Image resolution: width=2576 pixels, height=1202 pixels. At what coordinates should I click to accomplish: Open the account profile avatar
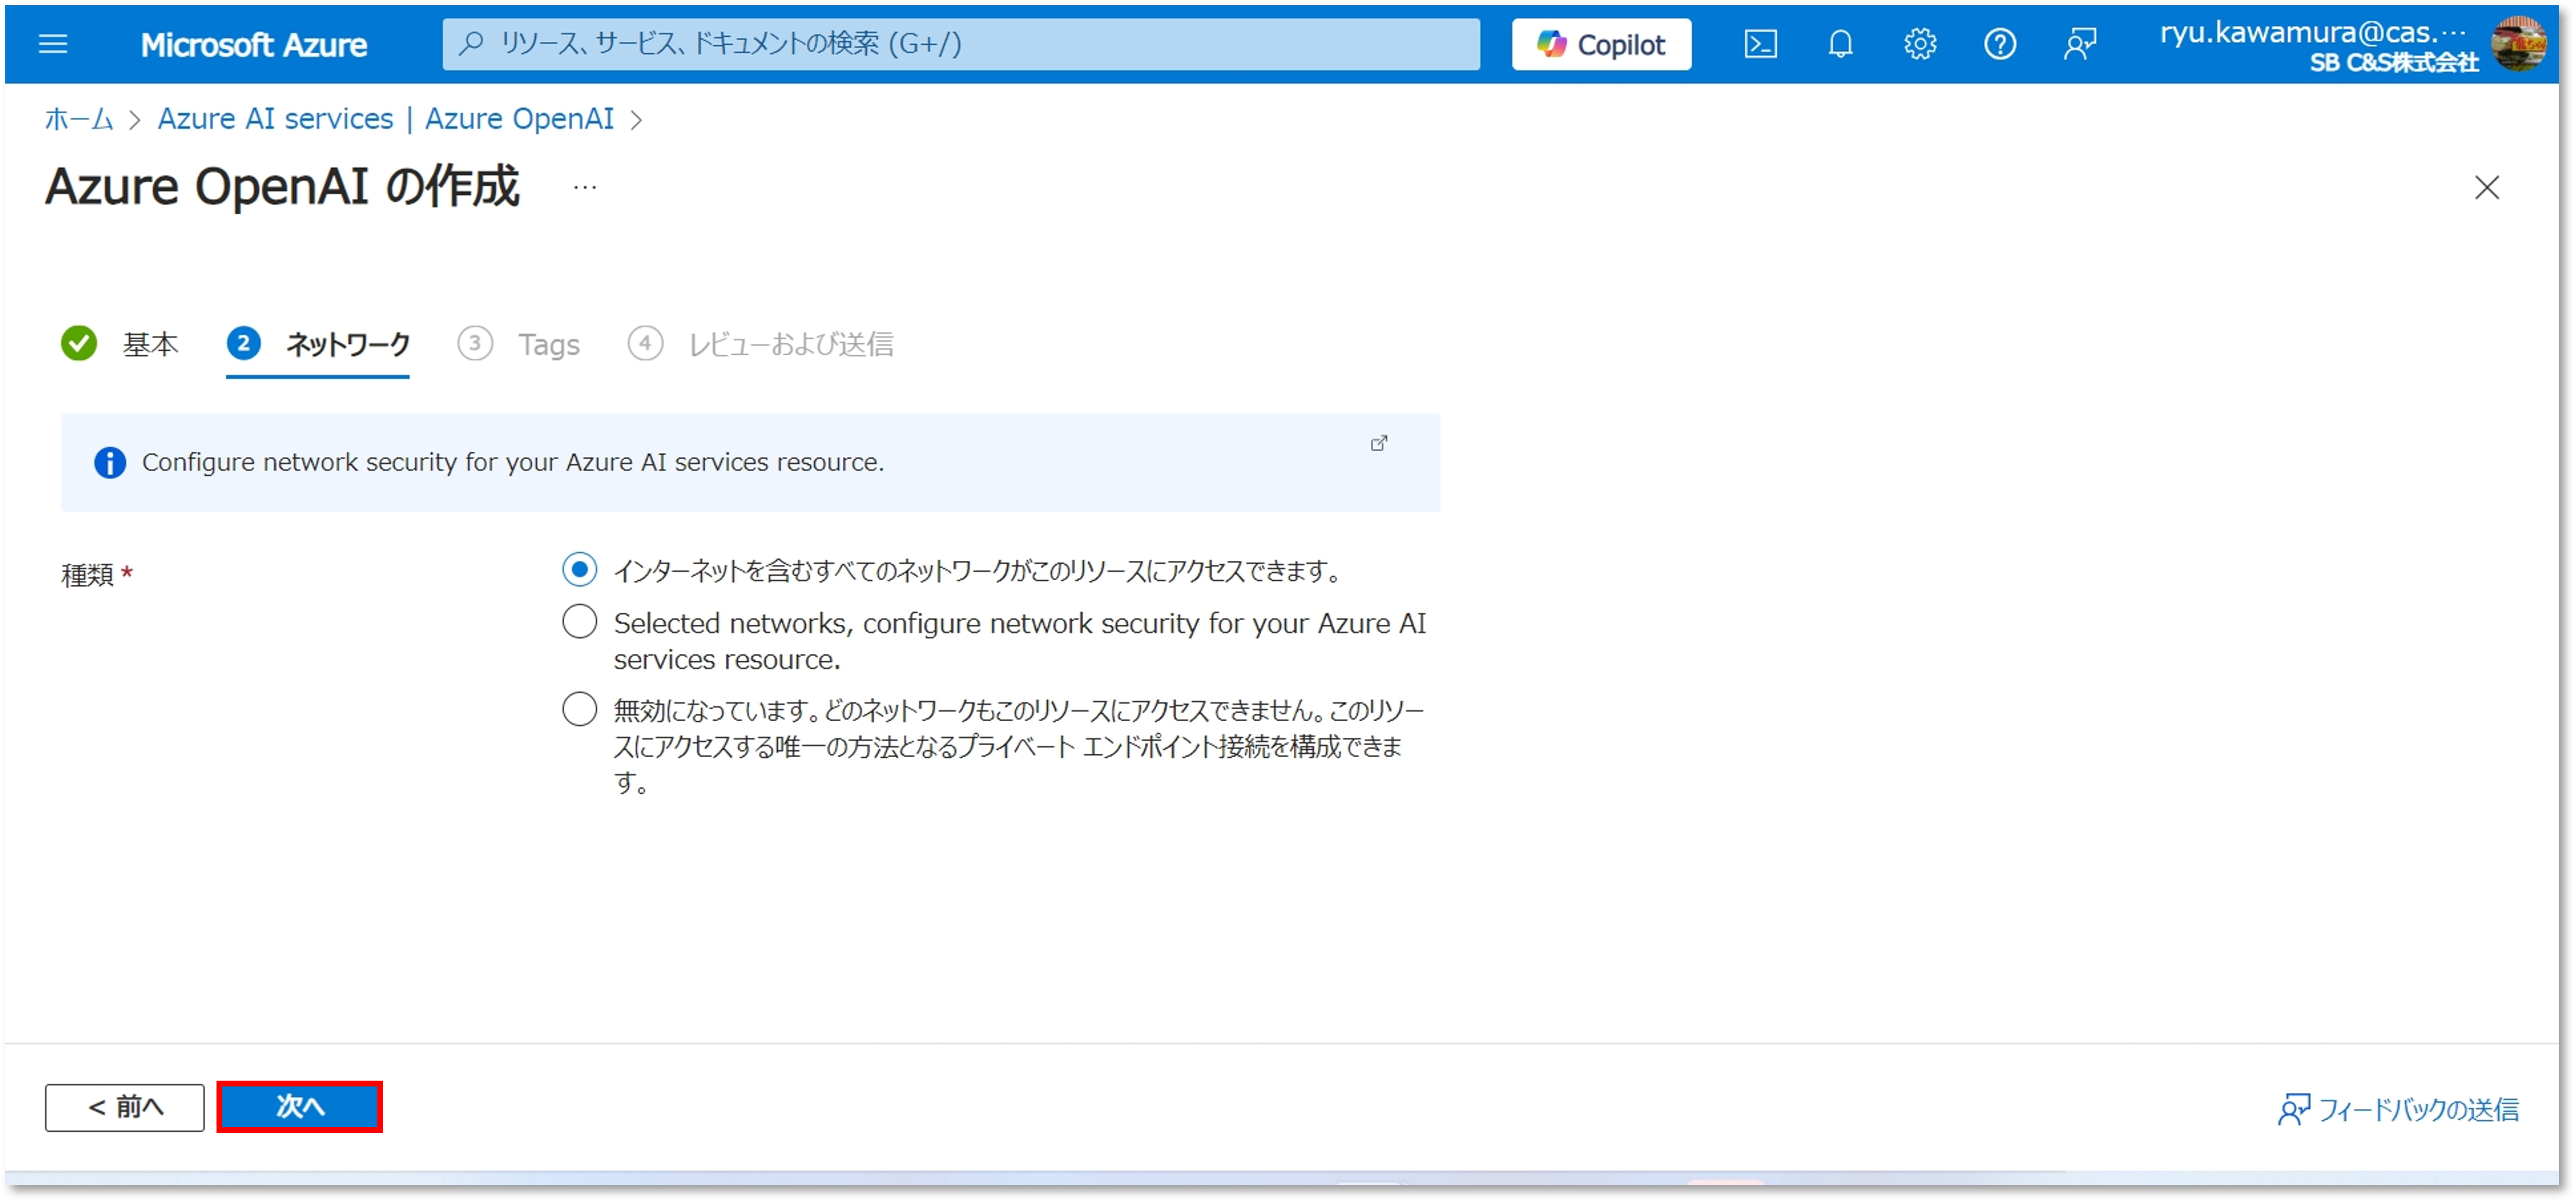2519,44
